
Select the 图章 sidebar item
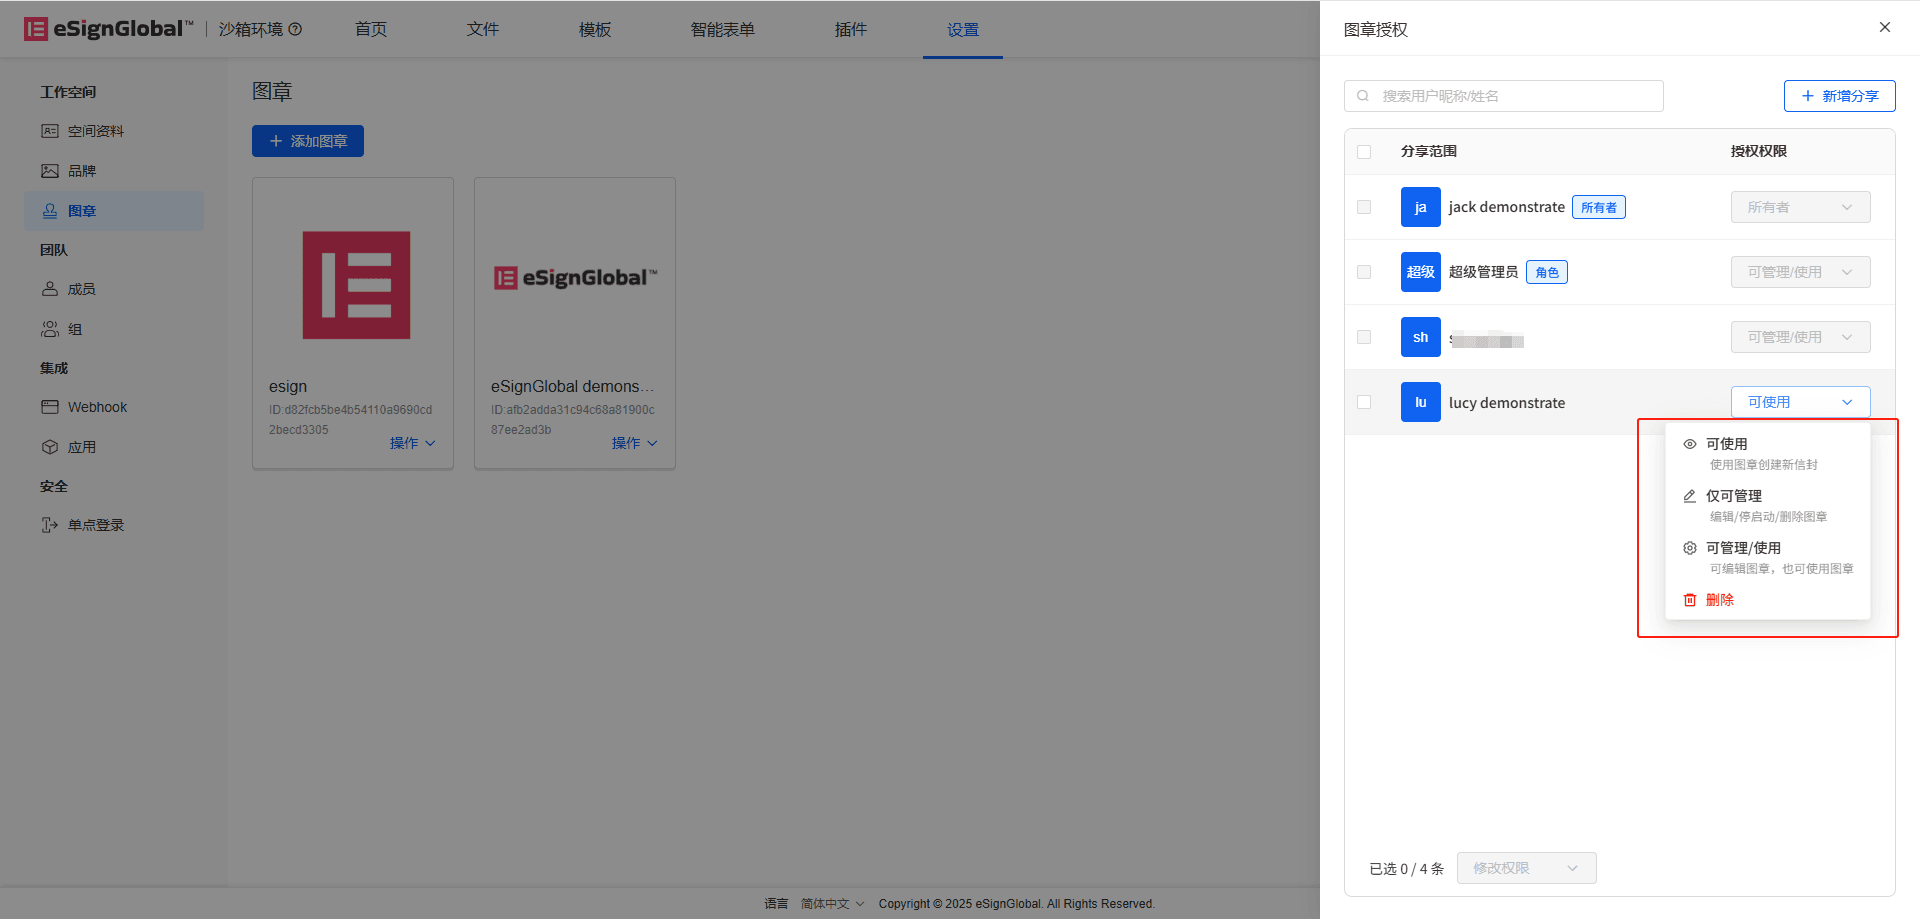(x=114, y=211)
